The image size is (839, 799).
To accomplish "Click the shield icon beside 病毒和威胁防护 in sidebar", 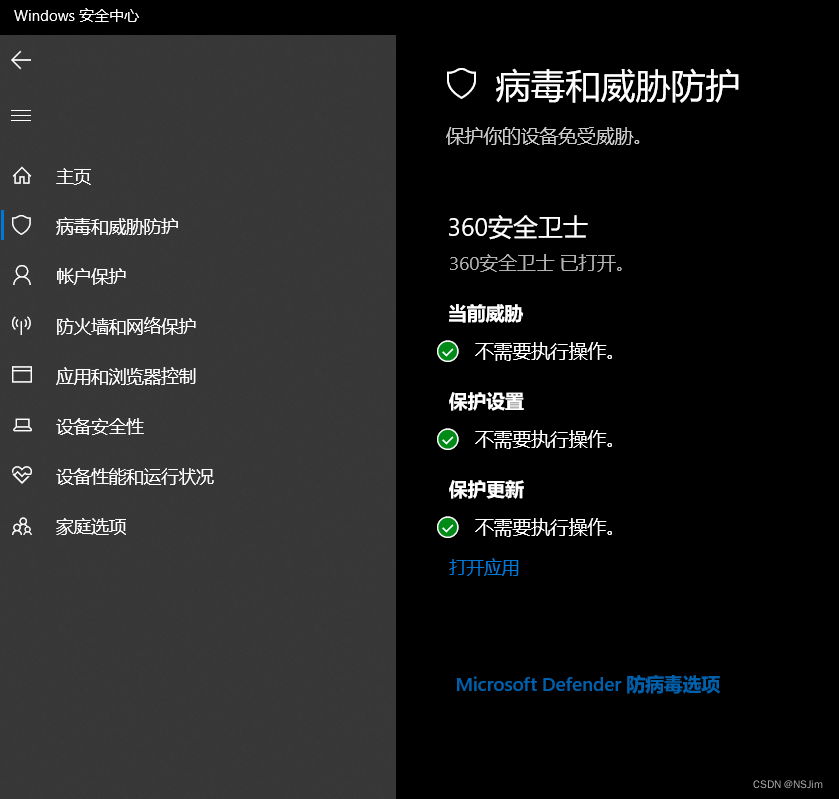I will 22,225.
